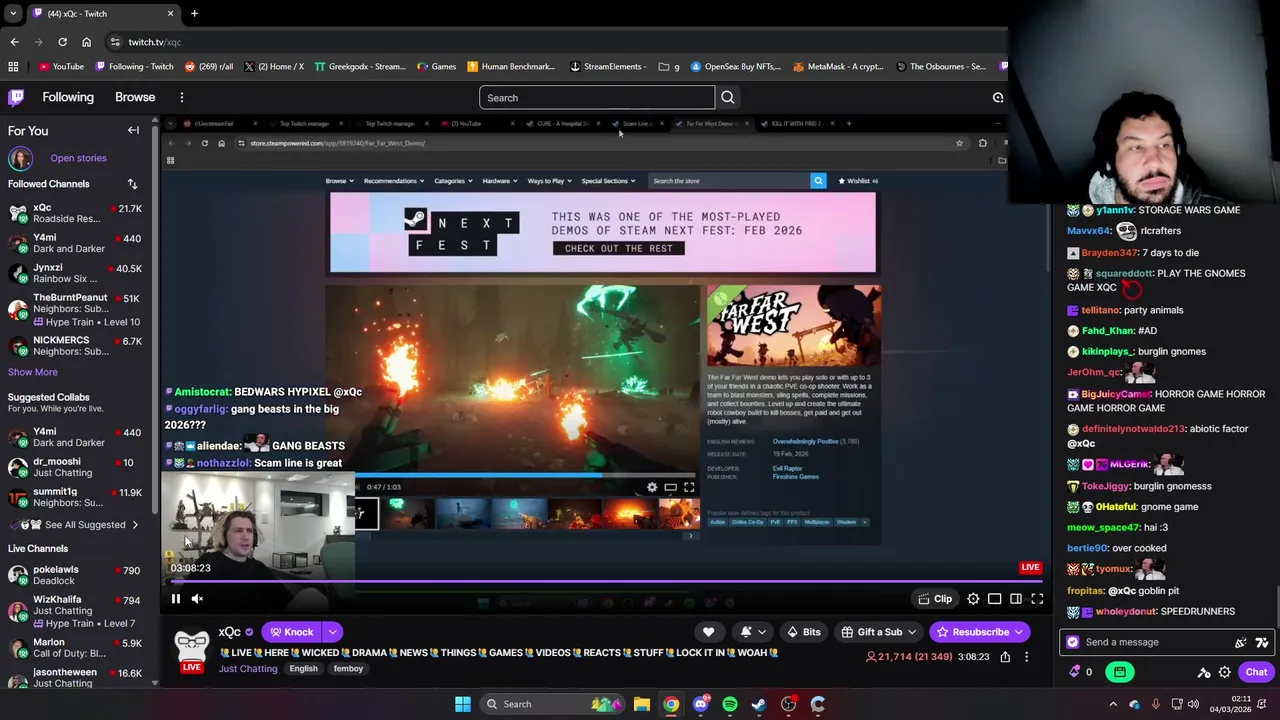Share the xQc stream

point(1005,657)
